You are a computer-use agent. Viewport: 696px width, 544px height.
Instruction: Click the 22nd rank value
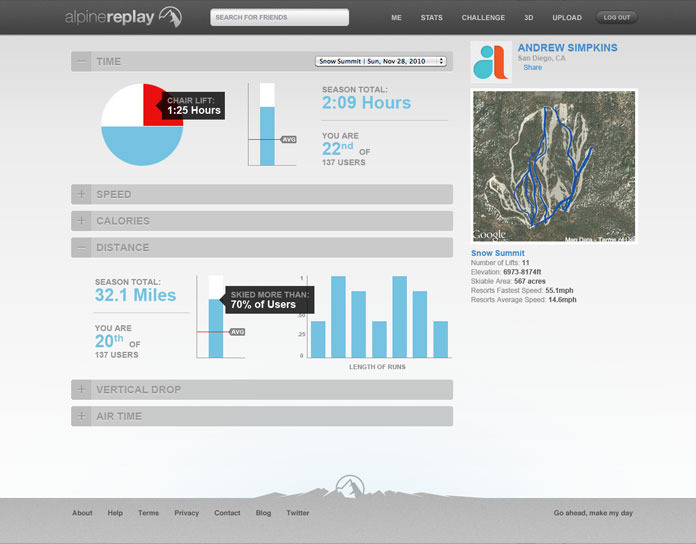[338, 149]
